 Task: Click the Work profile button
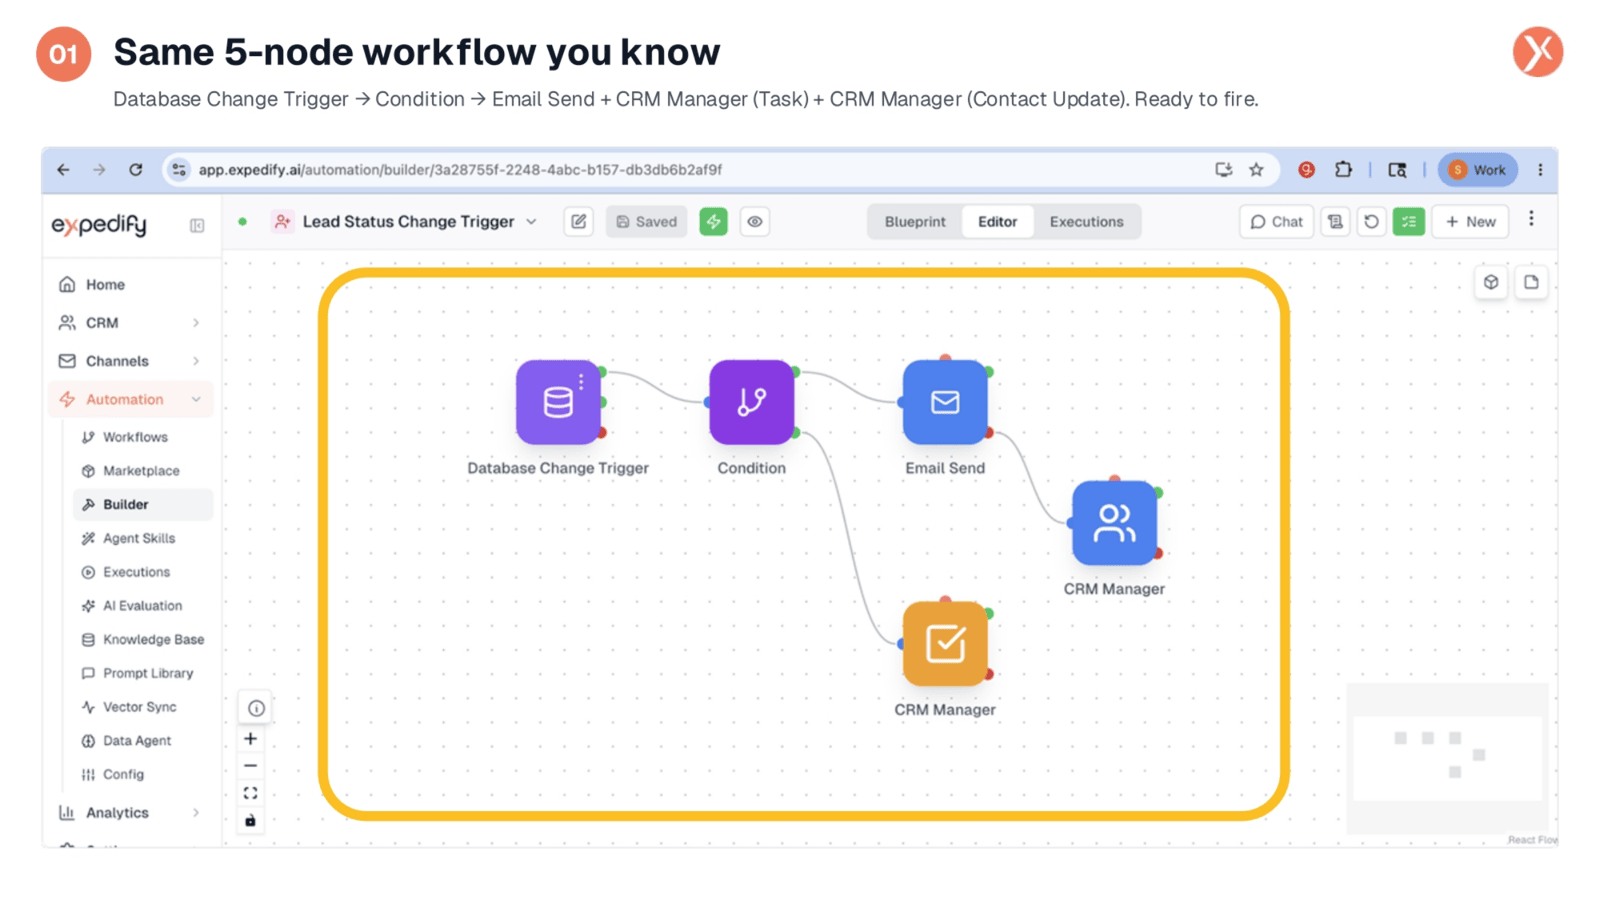click(1478, 170)
